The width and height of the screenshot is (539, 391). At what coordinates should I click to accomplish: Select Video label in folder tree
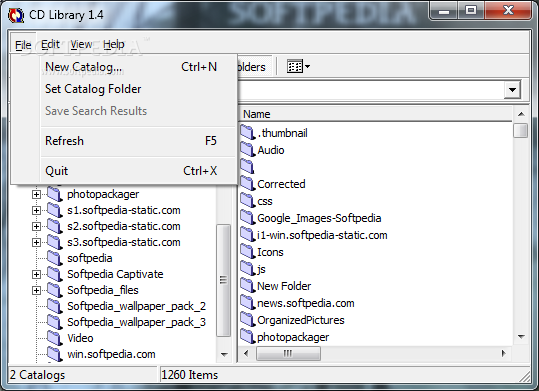[80, 338]
